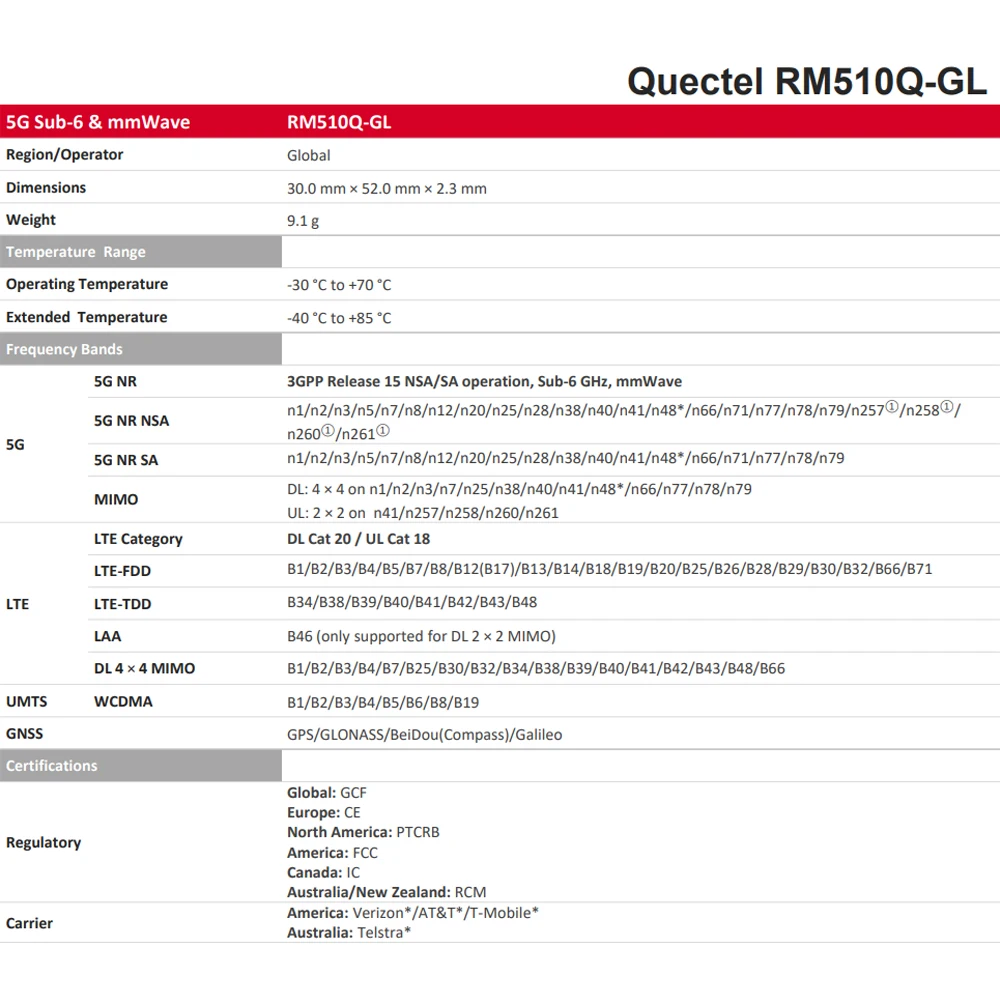
Task: Select the 'Europe: CE' line
Action: [323, 812]
